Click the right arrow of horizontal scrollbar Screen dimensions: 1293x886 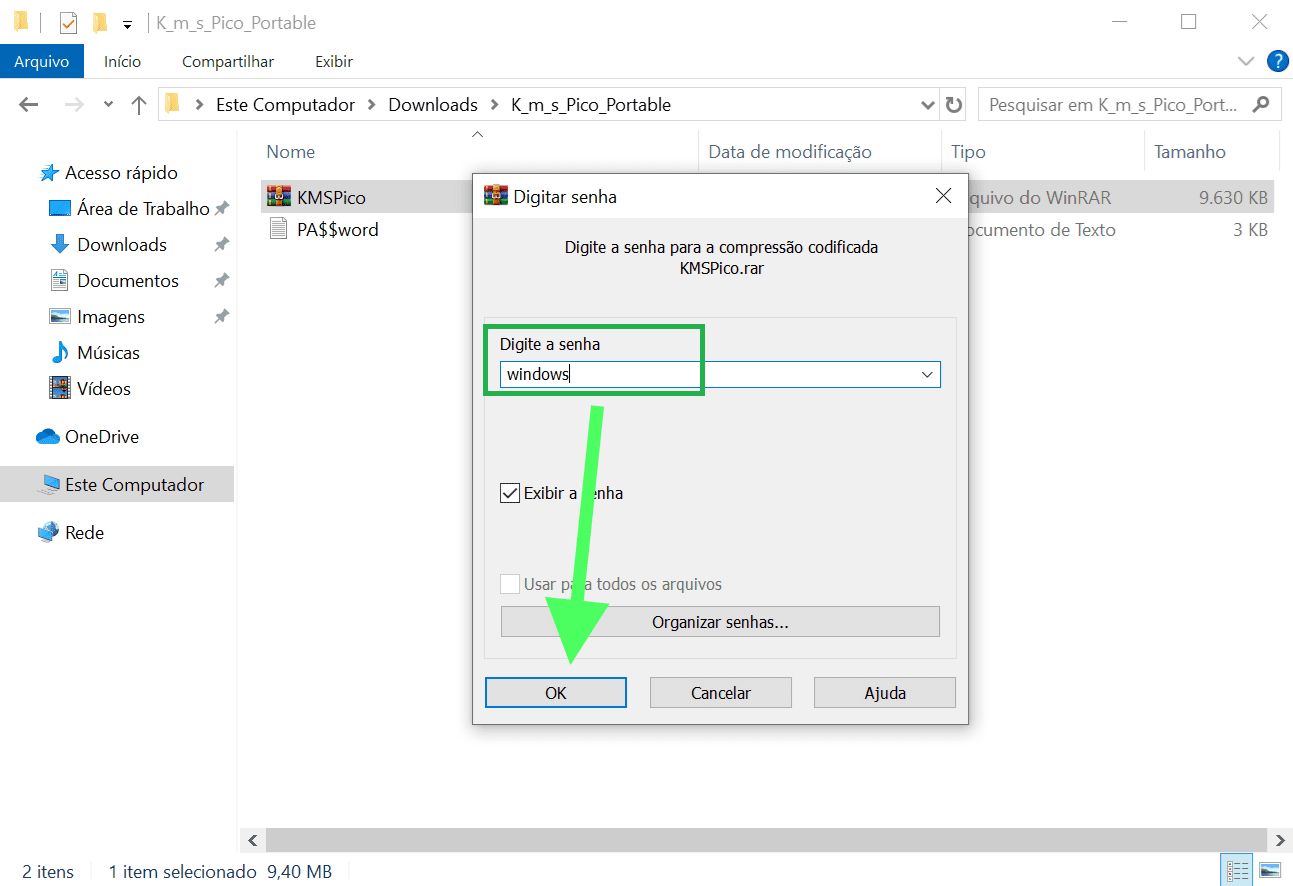[1280, 840]
